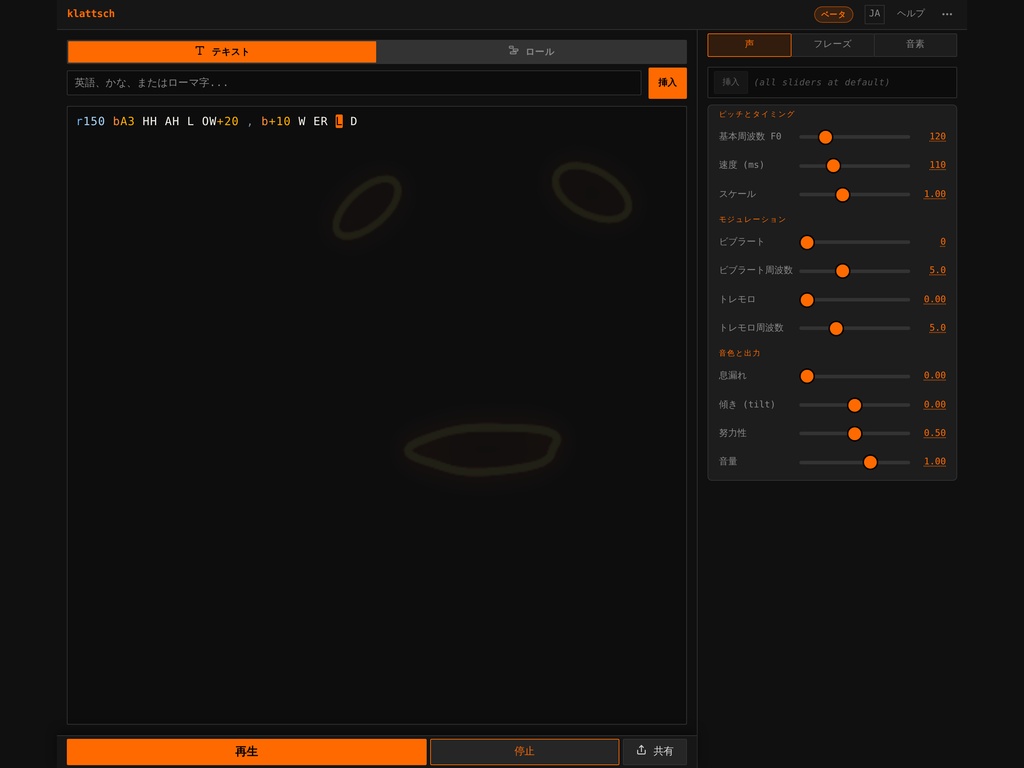Click the W phoneme in editor

coord(302,121)
